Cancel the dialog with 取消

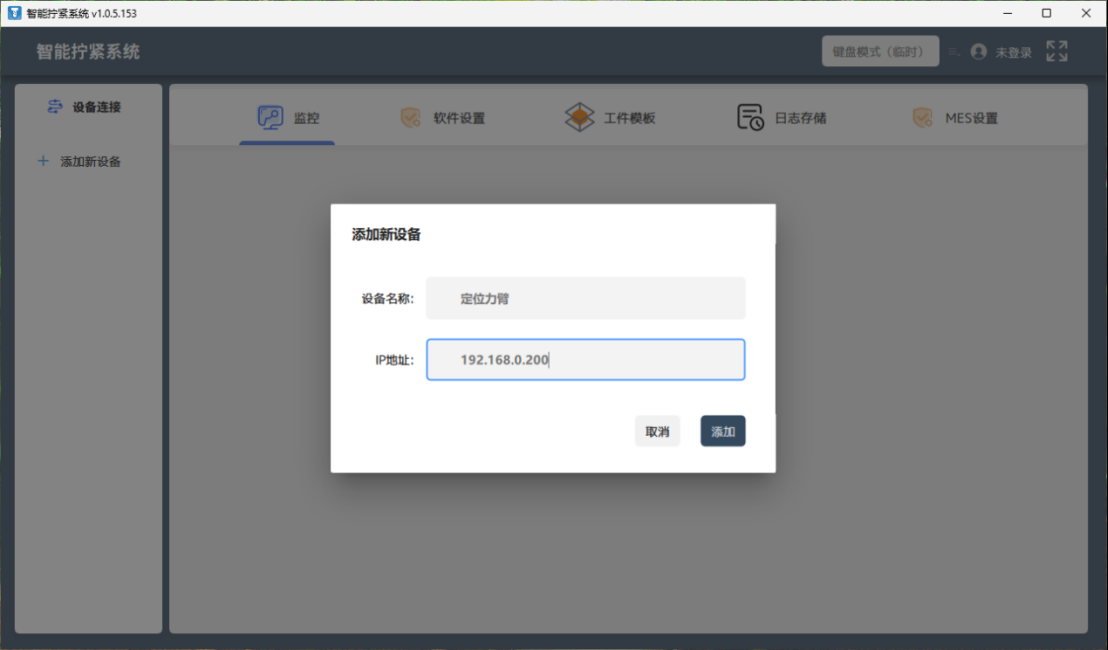tap(657, 431)
